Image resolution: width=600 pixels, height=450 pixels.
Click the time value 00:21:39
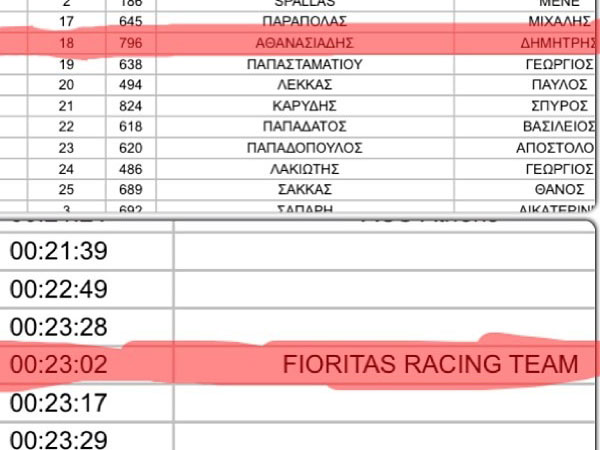(59, 251)
